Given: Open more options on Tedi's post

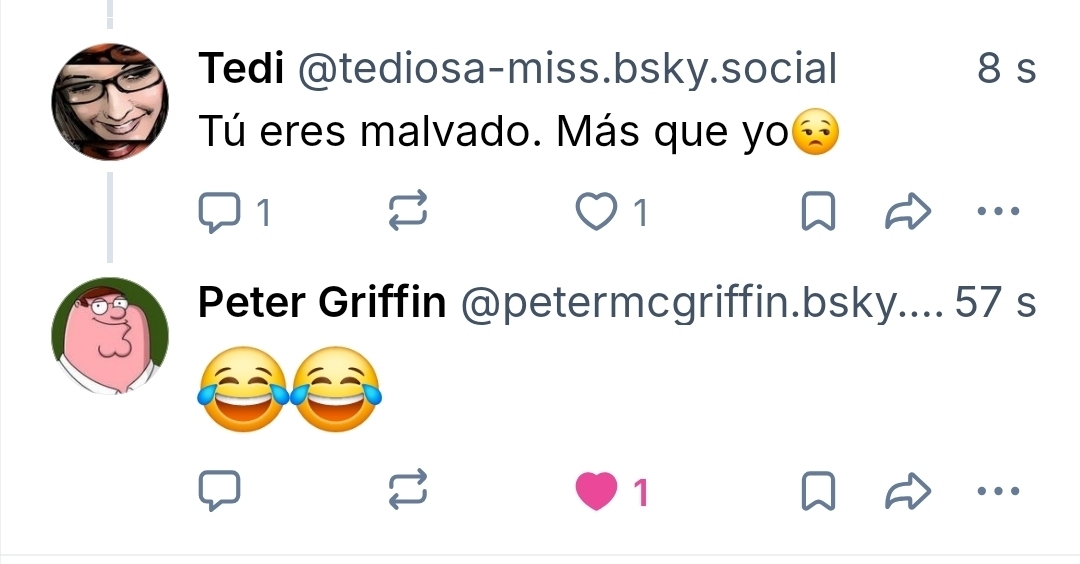Looking at the screenshot, I should click(996, 212).
